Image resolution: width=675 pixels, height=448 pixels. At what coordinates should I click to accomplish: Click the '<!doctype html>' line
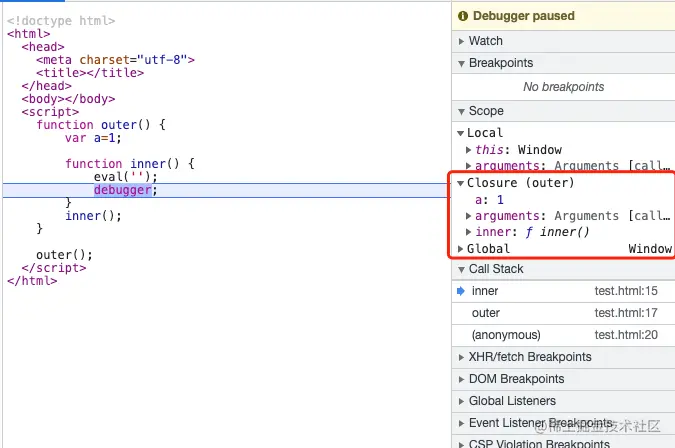(x=61, y=21)
